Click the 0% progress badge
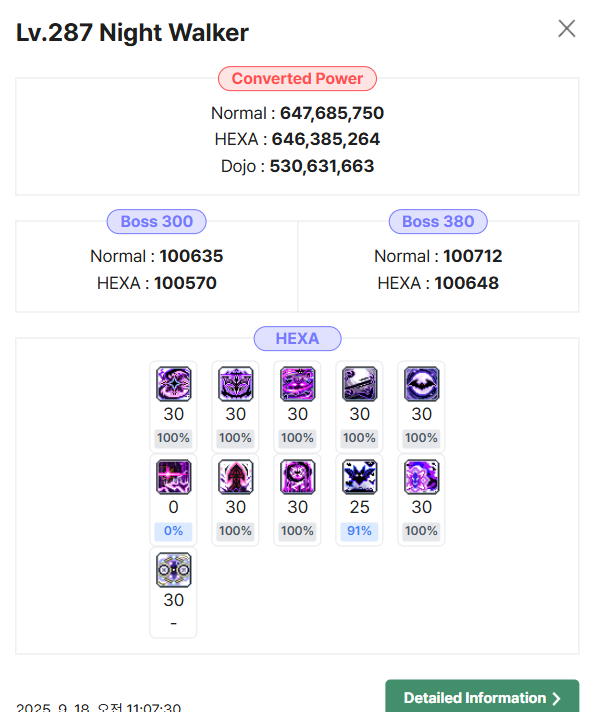This screenshot has width=592, height=712. point(173,531)
